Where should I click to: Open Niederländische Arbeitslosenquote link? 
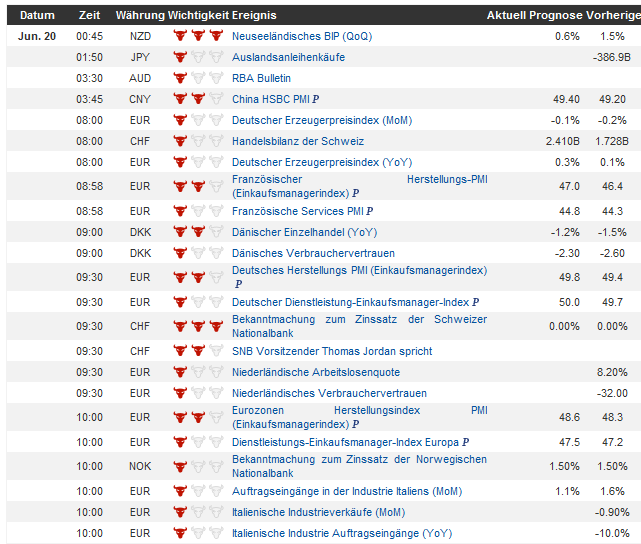(316, 372)
